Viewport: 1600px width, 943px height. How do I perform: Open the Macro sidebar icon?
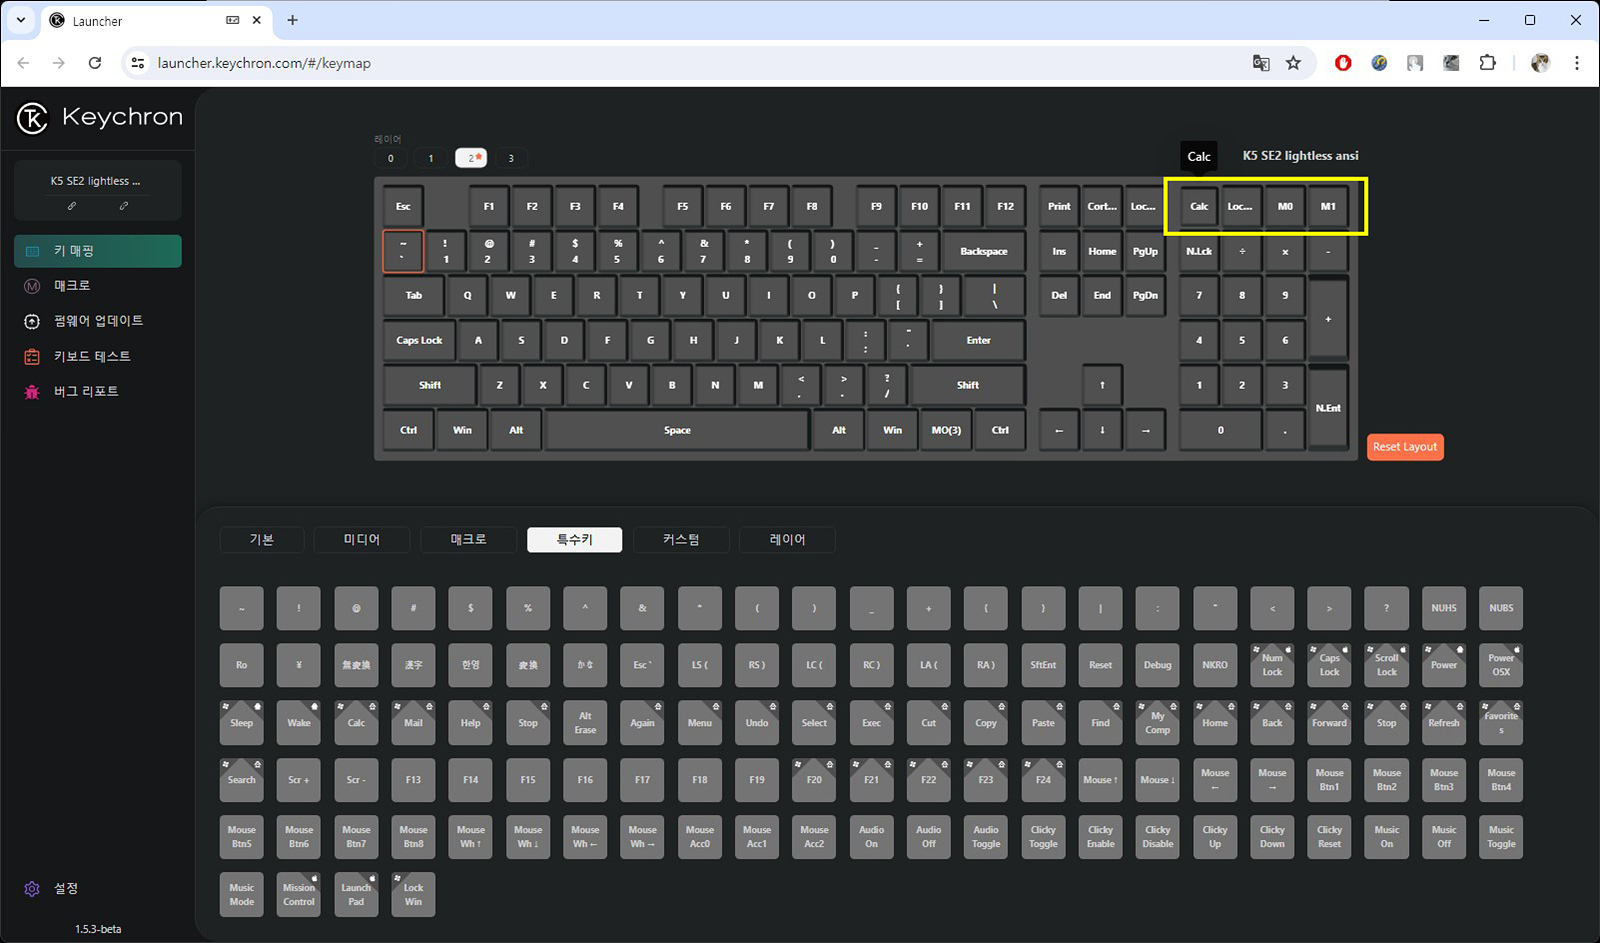(32, 286)
